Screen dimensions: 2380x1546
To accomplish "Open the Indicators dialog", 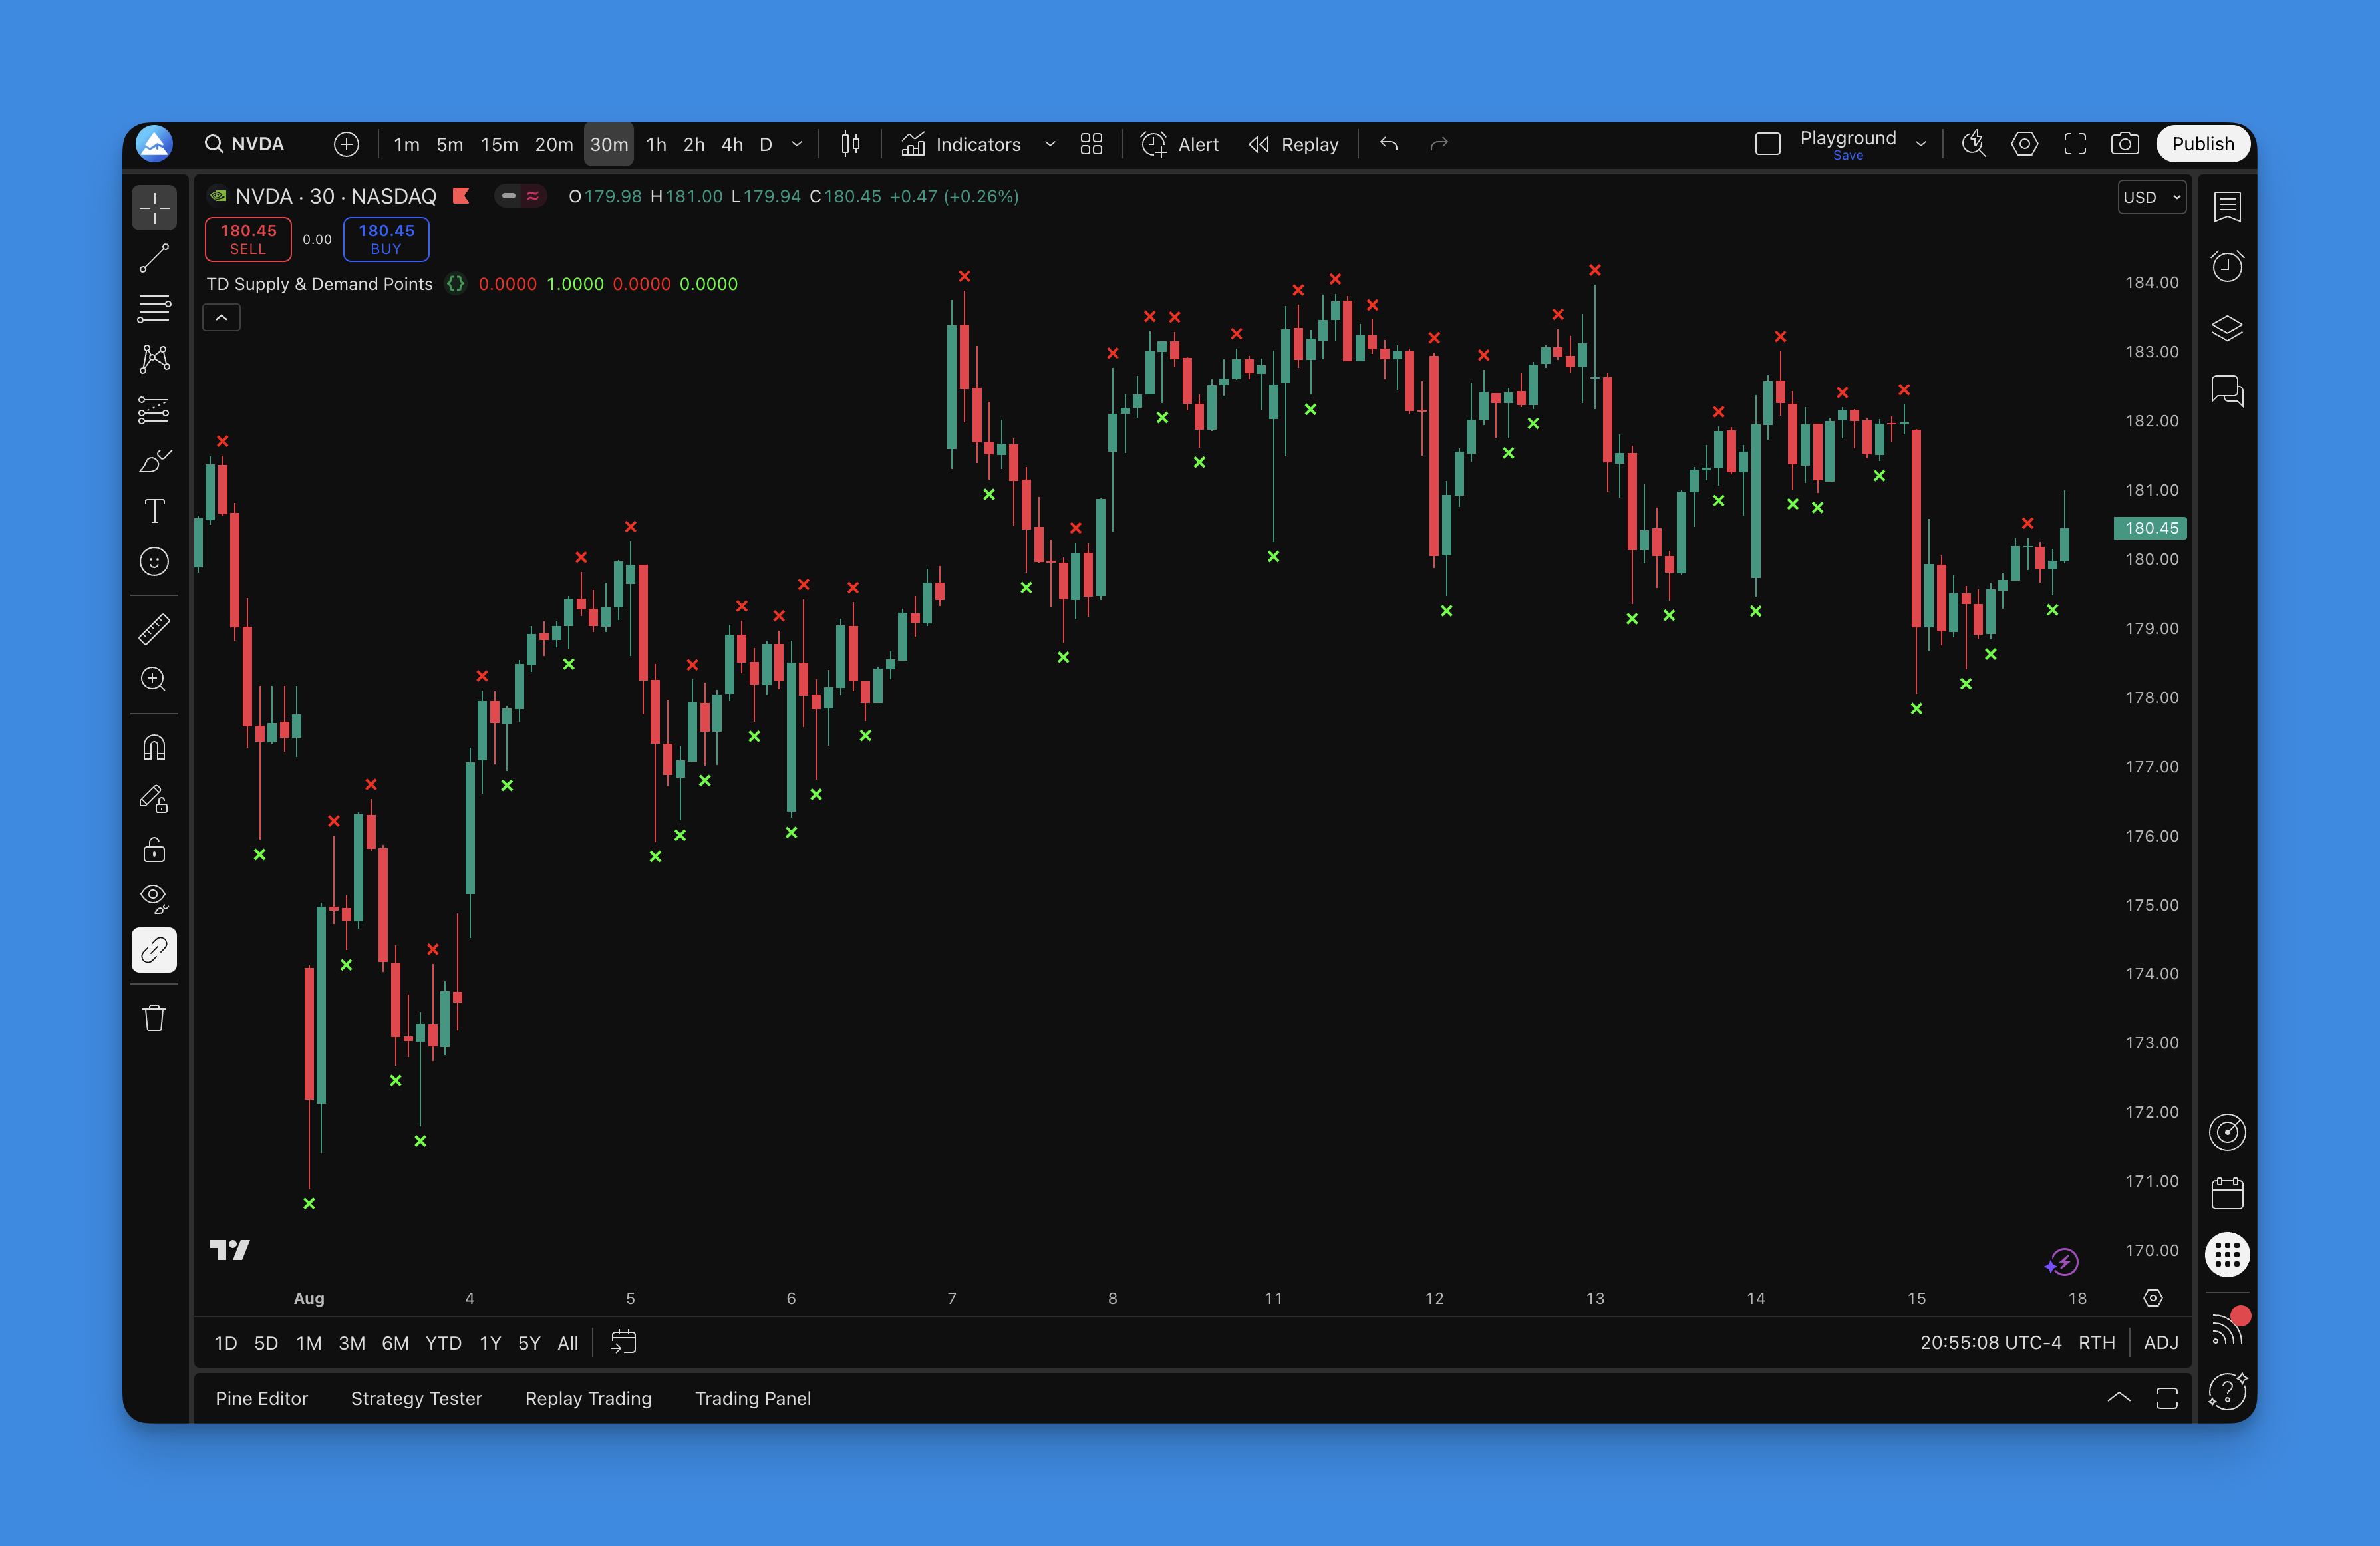I will pos(961,144).
